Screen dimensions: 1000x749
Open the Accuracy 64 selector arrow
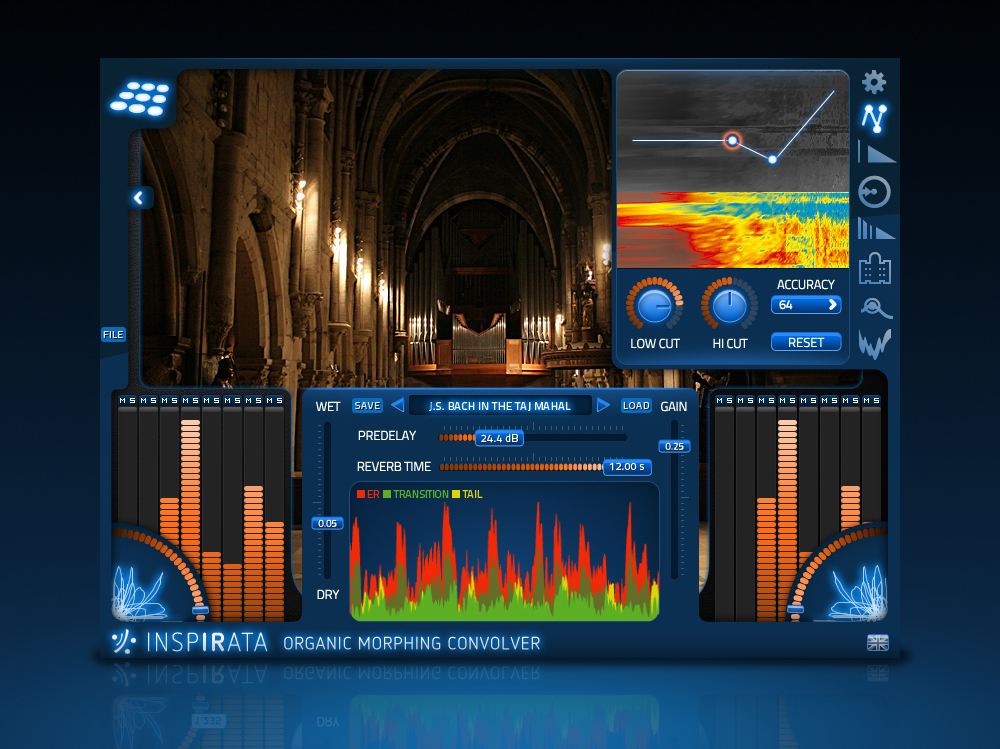pyautogui.click(x=832, y=305)
